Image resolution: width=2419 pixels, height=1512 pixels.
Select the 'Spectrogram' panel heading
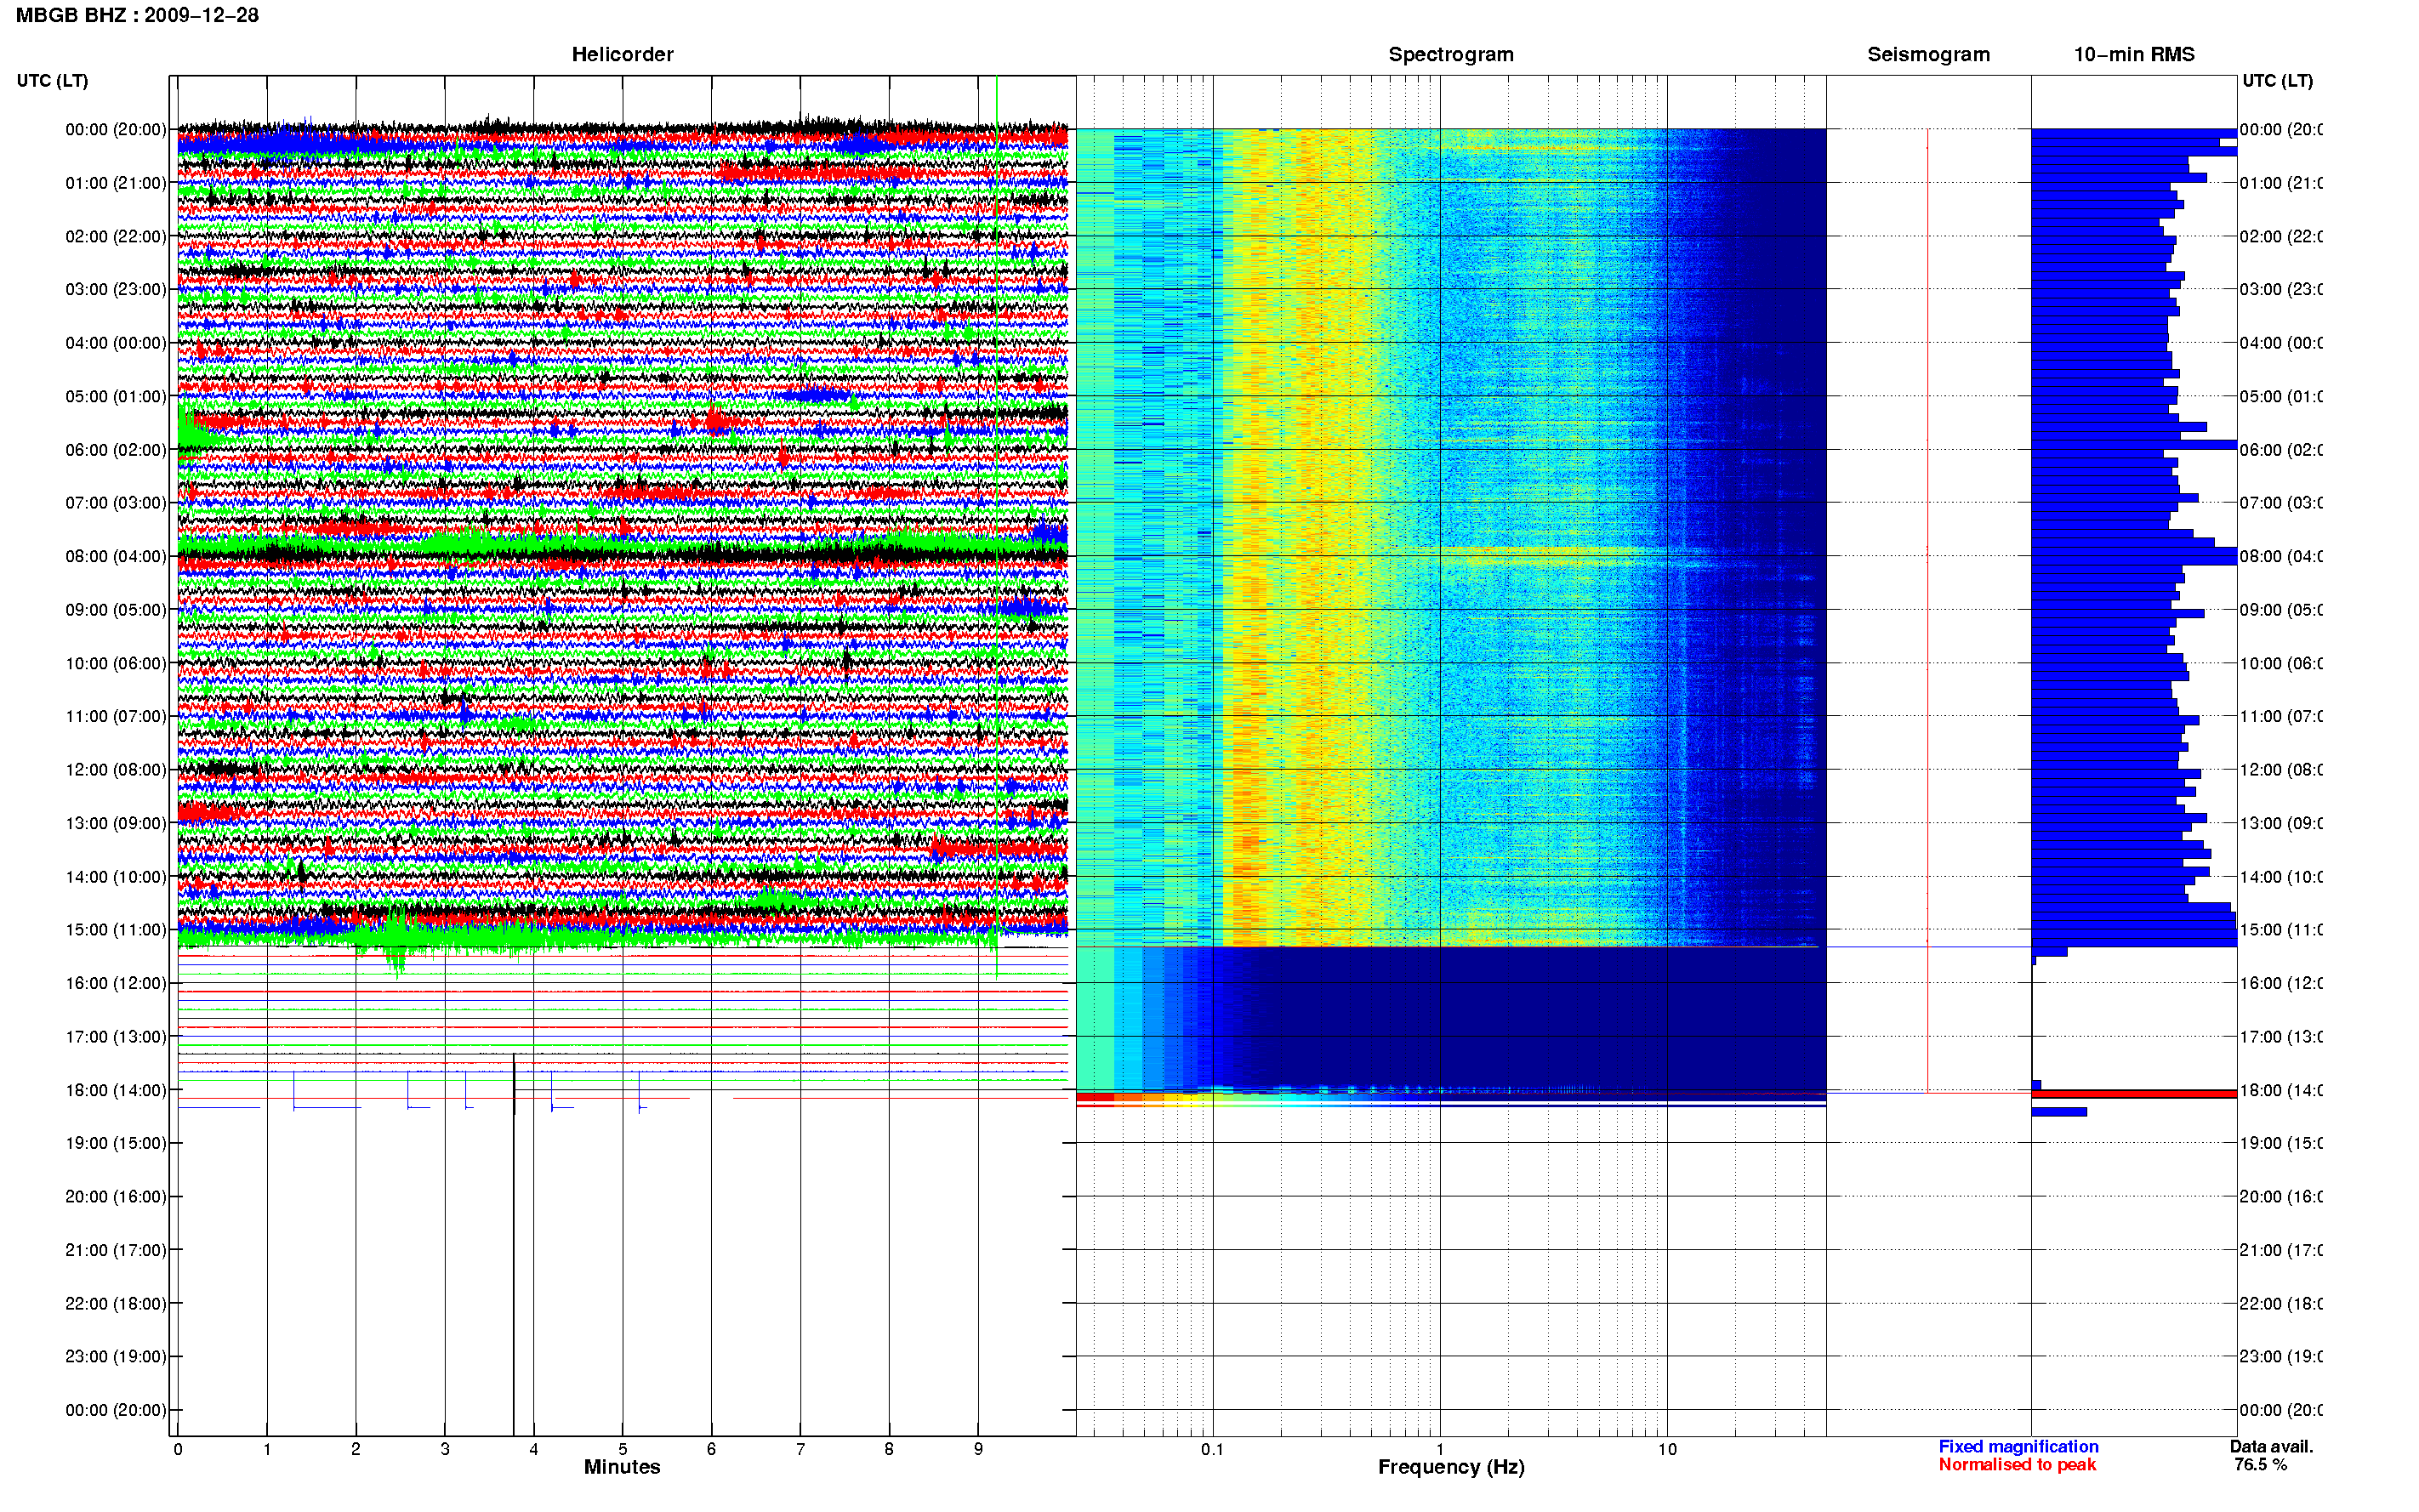point(1450,54)
